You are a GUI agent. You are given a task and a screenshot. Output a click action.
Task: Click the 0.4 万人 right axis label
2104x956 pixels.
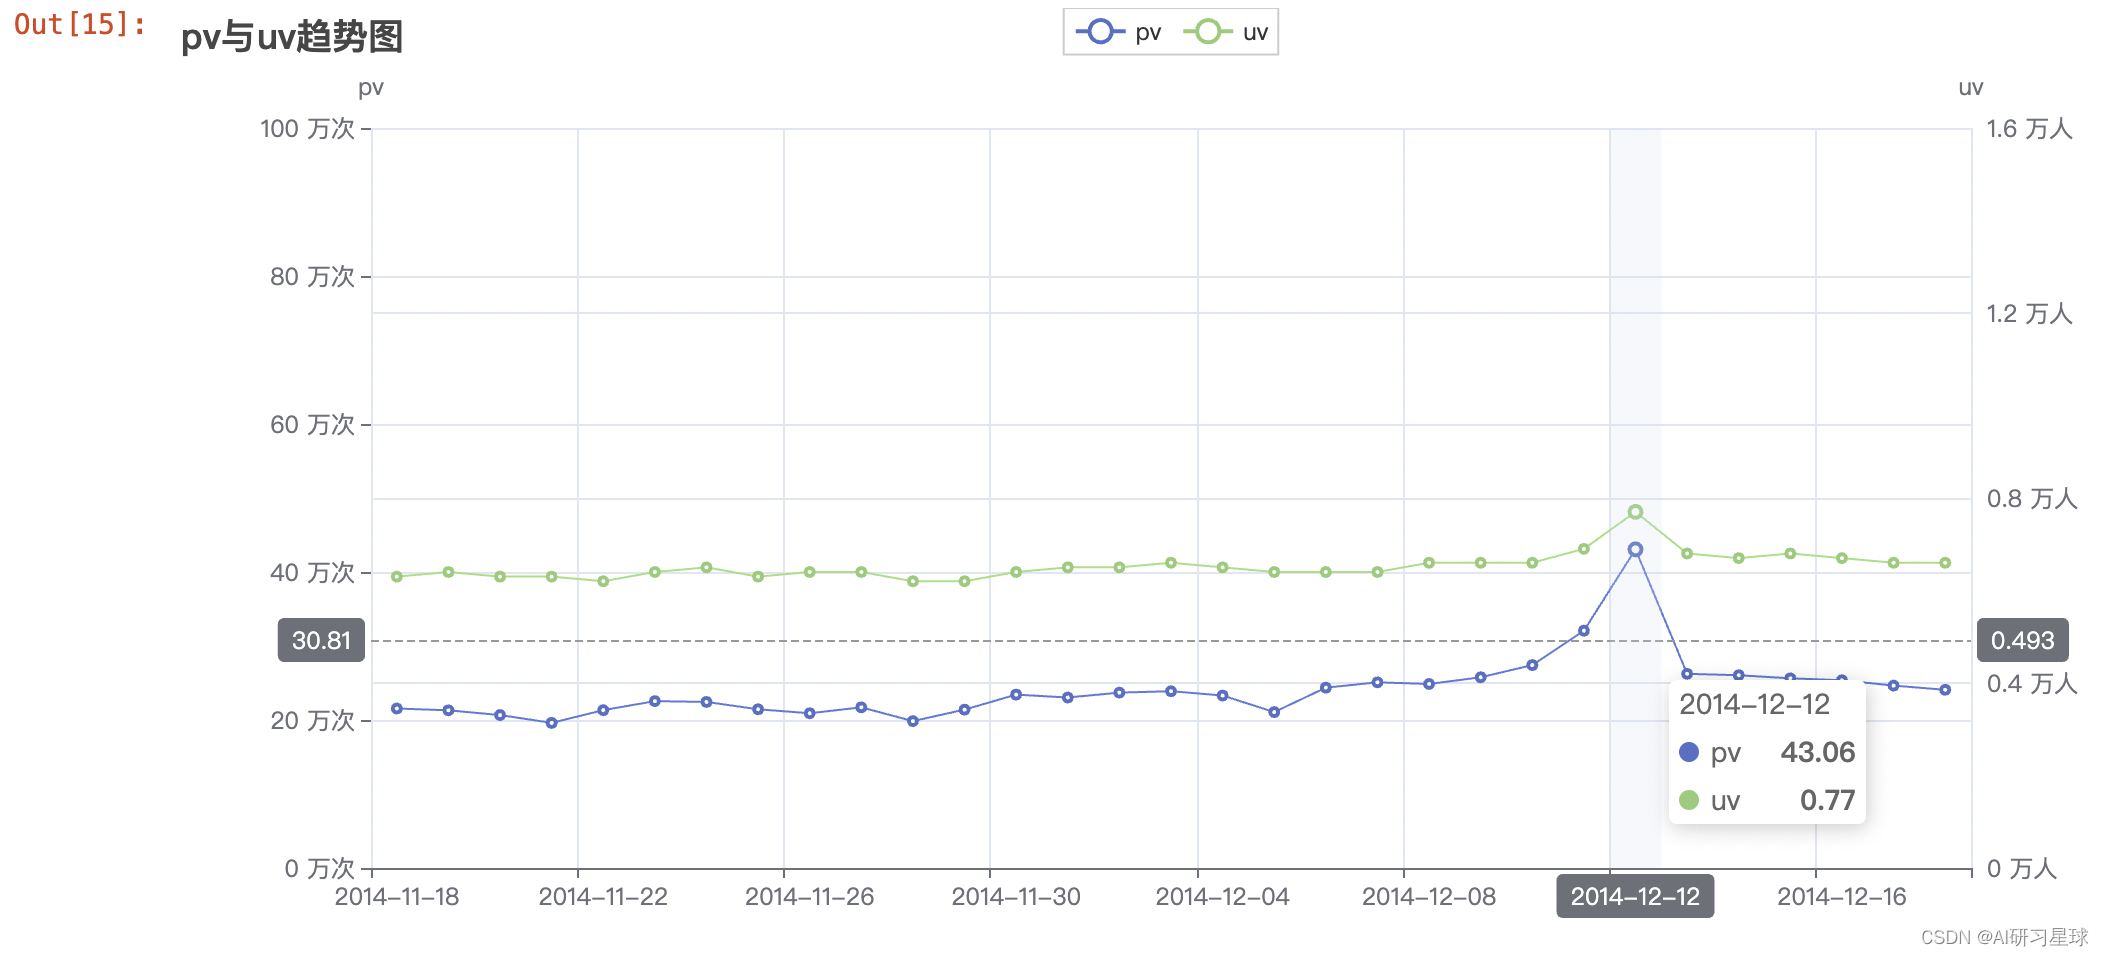pyautogui.click(x=2032, y=684)
